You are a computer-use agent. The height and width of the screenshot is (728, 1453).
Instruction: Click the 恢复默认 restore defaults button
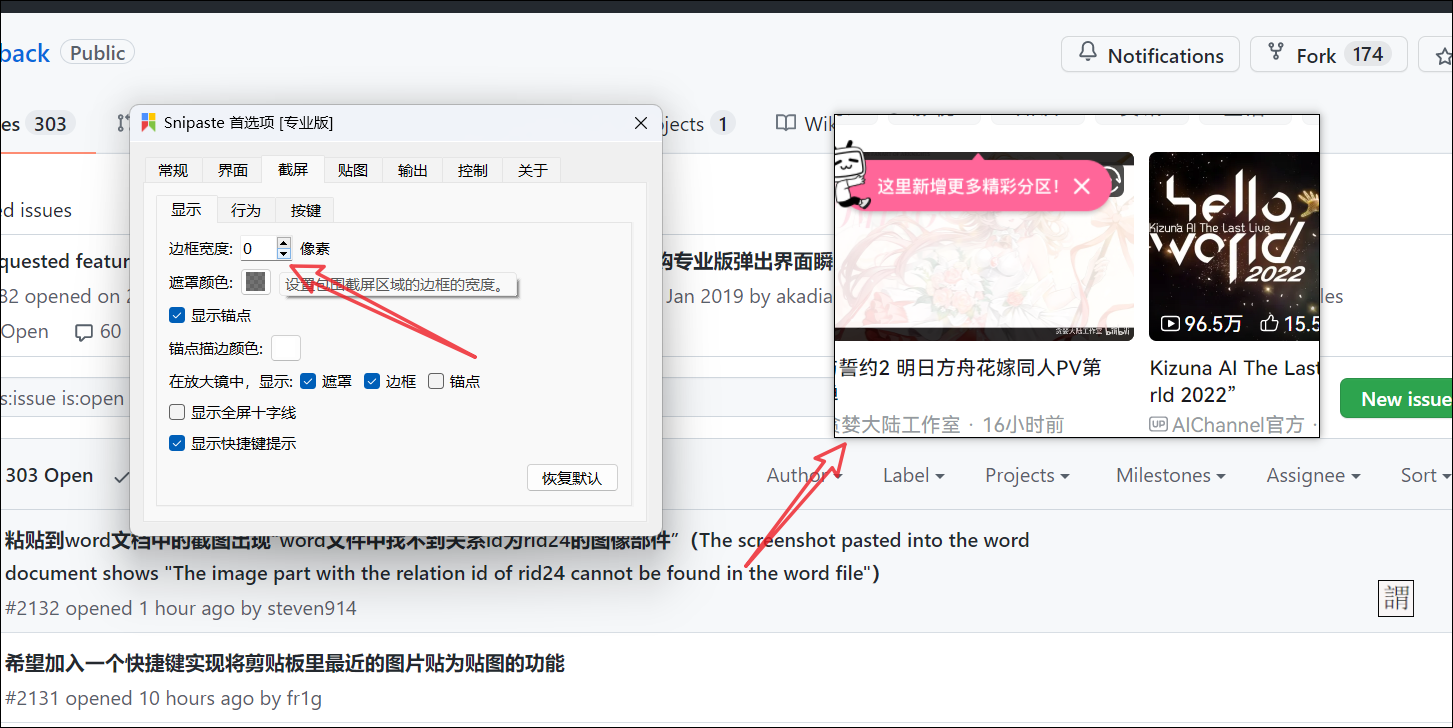point(572,477)
